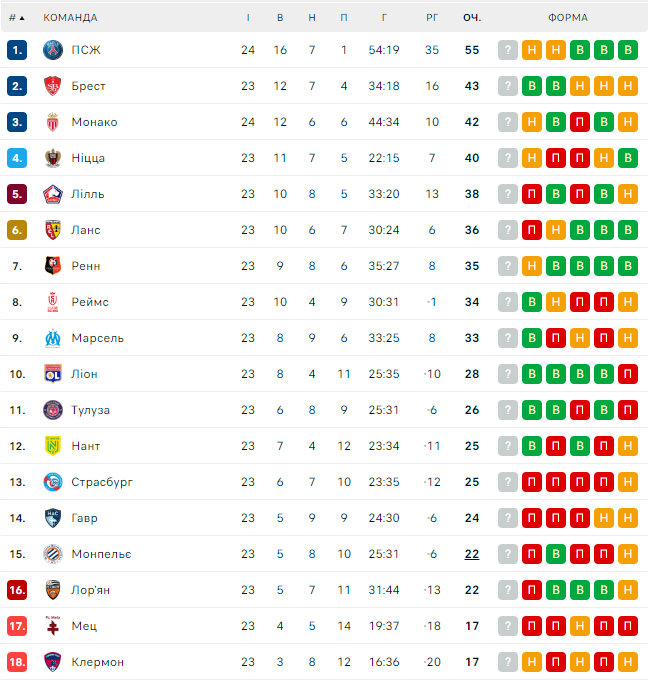Click the КОМАНДА column header

pos(70,17)
